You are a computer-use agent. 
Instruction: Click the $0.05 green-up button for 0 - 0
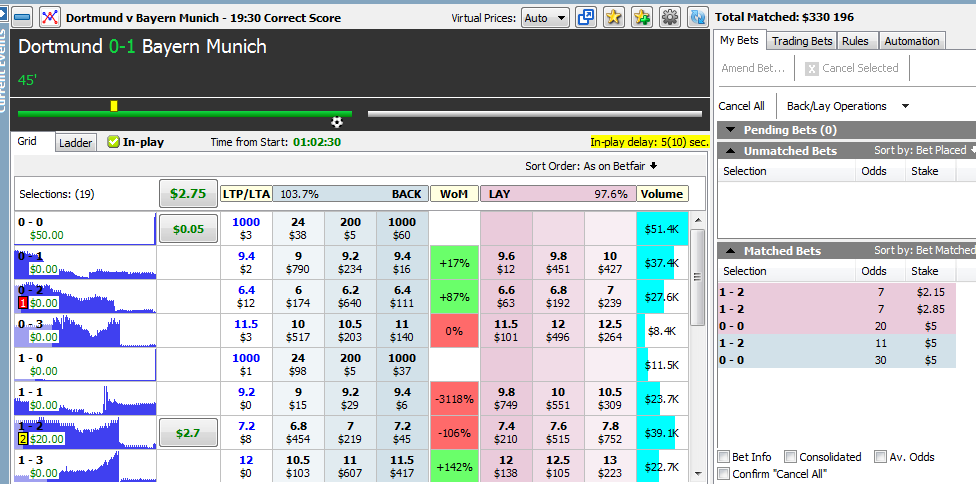tap(189, 229)
